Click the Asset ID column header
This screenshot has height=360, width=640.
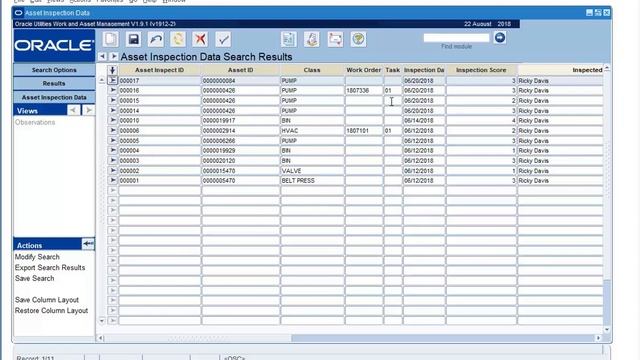click(240, 70)
